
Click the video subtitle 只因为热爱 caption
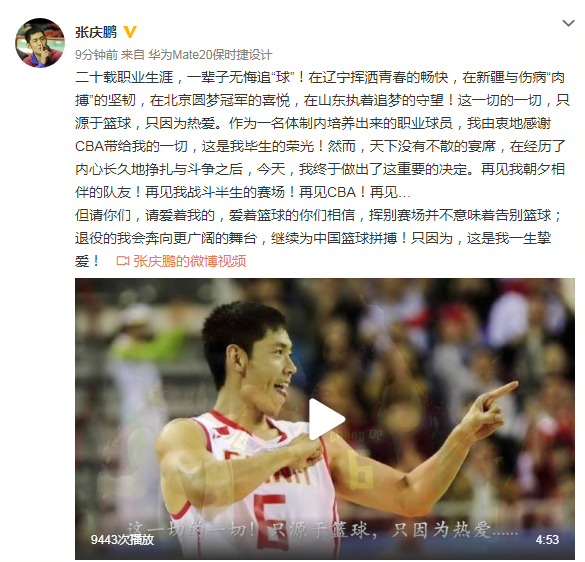(x=454, y=530)
